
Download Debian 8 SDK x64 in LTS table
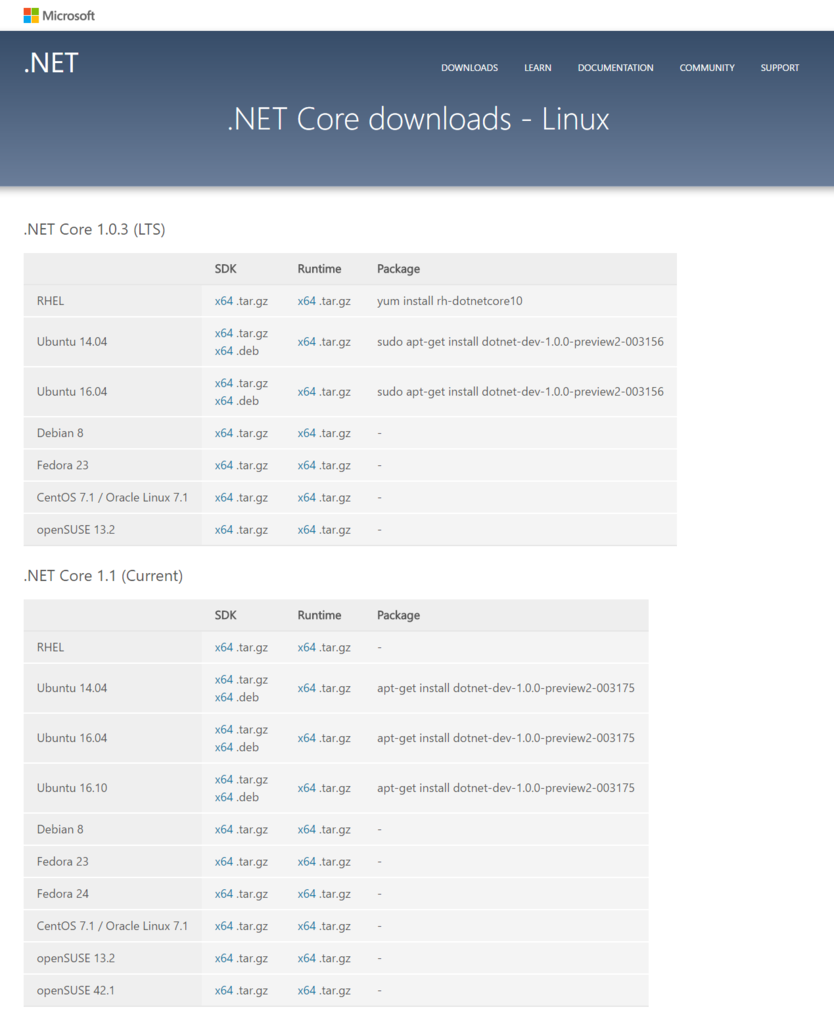(x=224, y=433)
